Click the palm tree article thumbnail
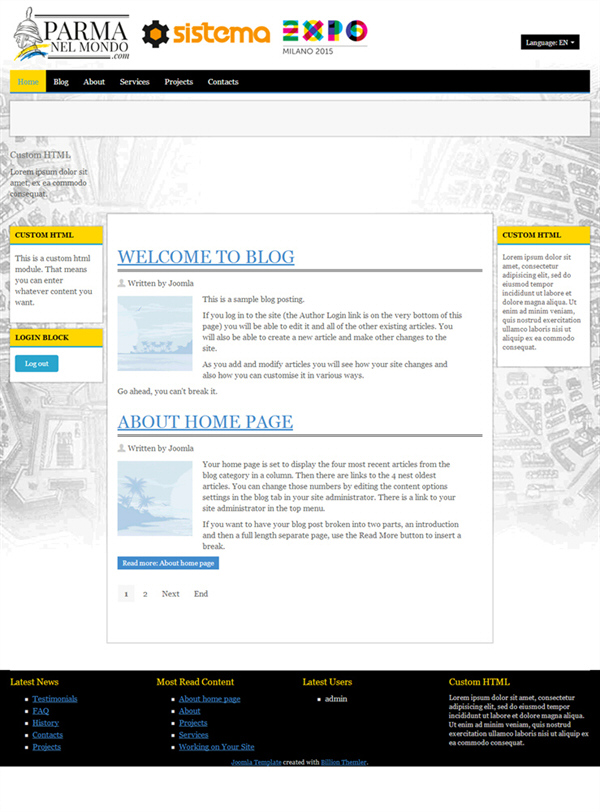 (155, 498)
